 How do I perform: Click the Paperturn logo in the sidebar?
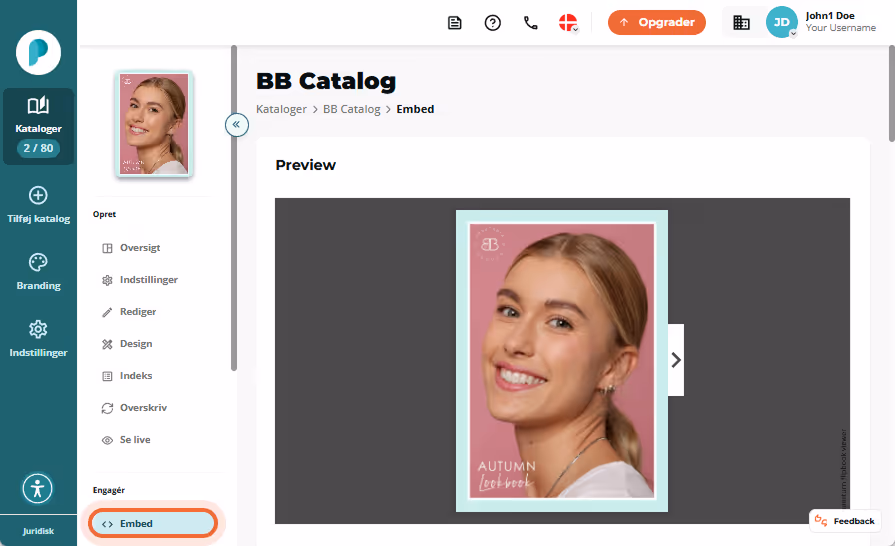(x=38, y=52)
